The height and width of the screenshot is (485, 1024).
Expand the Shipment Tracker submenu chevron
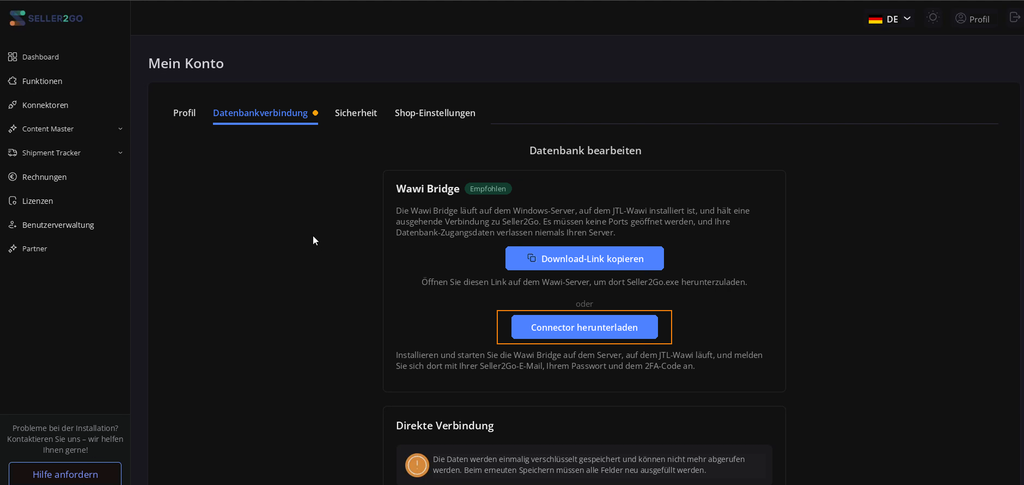click(120, 153)
